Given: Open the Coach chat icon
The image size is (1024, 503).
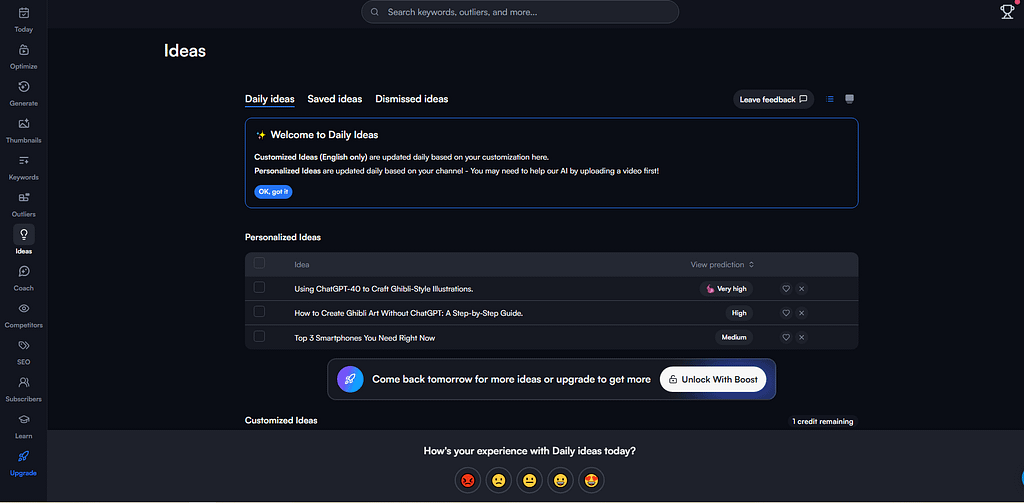Looking at the screenshot, I should click(23, 272).
